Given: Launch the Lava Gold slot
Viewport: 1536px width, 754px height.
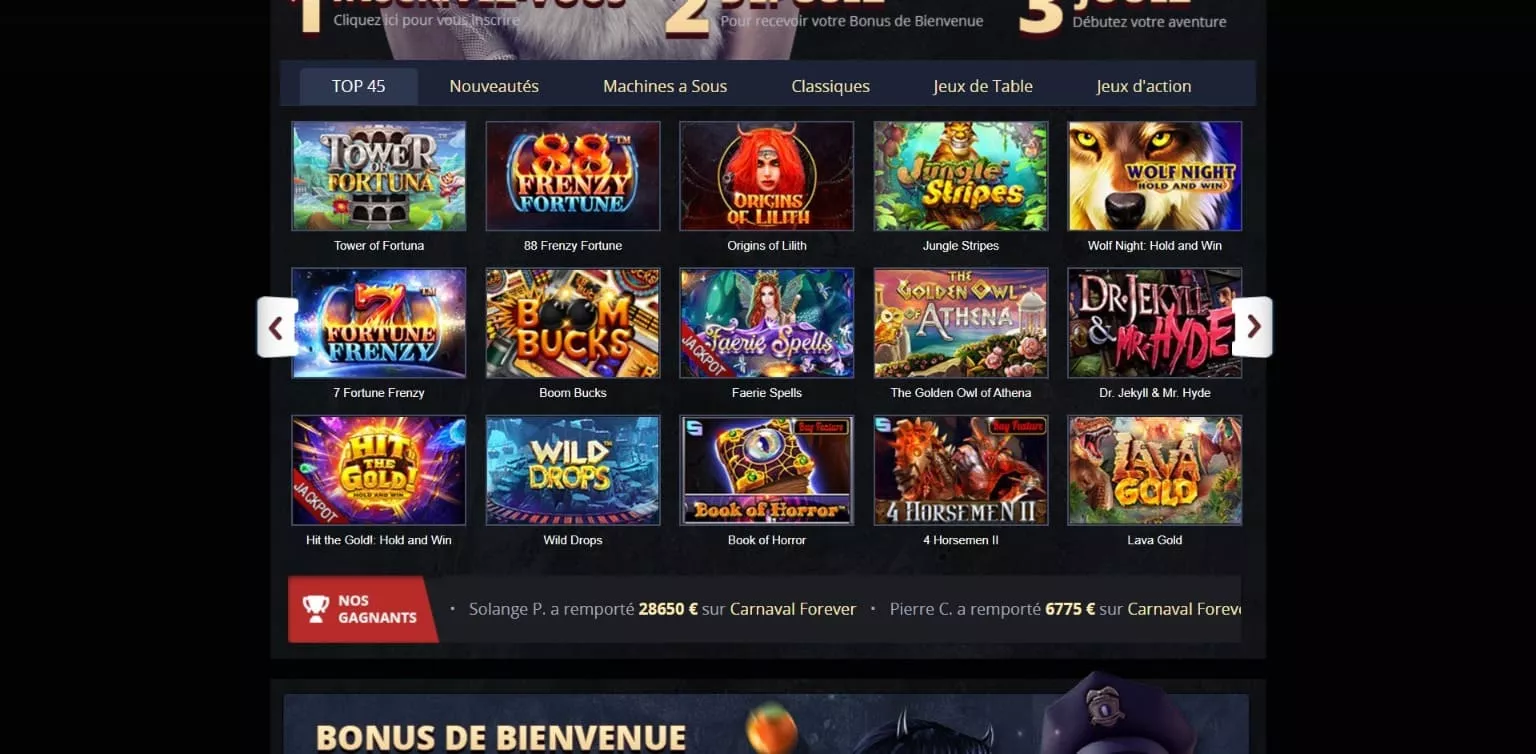Looking at the screenshot, I should (1155, 470).
